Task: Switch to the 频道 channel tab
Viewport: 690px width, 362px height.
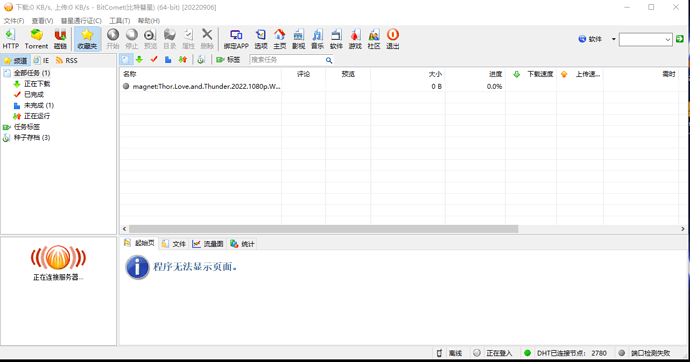Action: [15, 60]
